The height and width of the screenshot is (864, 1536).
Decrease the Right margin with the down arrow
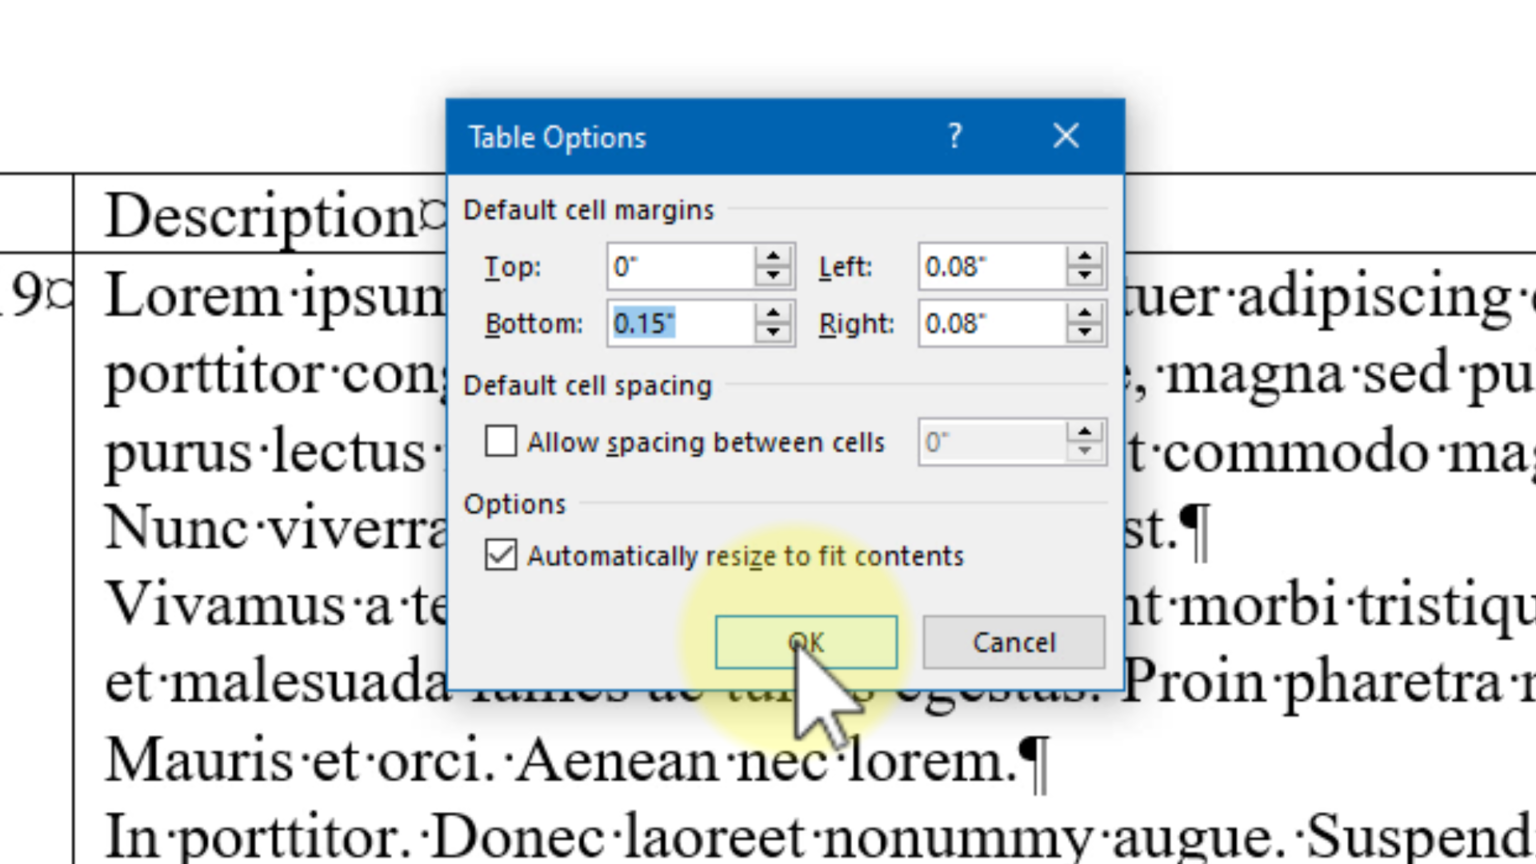pos(1085,334)
